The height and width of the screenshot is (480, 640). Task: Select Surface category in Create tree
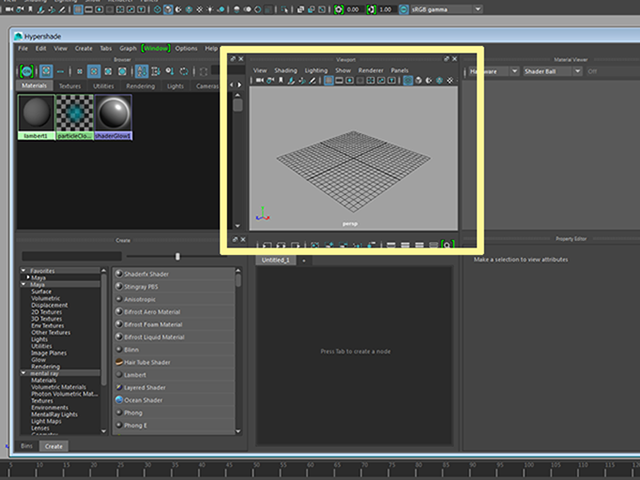(41, 291)
